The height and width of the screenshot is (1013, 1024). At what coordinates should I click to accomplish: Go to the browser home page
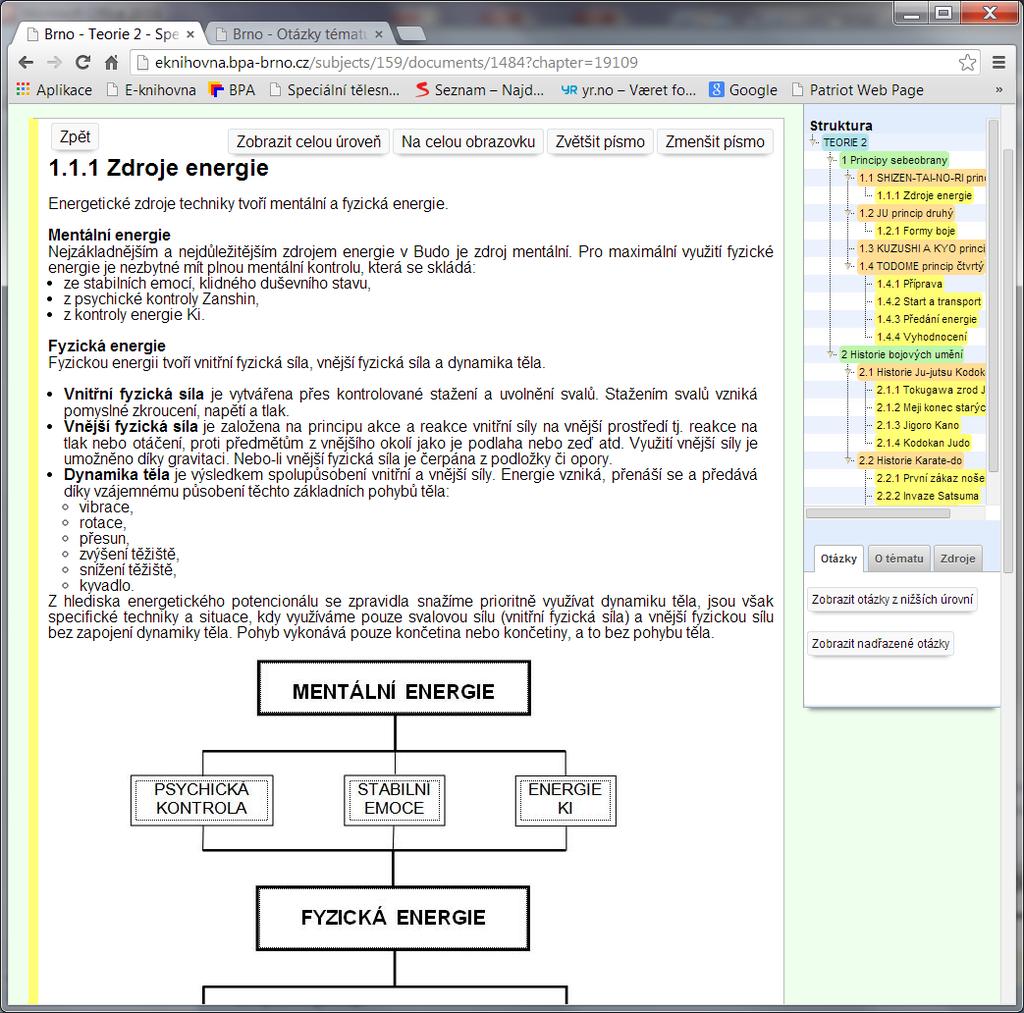coord(112,63)
